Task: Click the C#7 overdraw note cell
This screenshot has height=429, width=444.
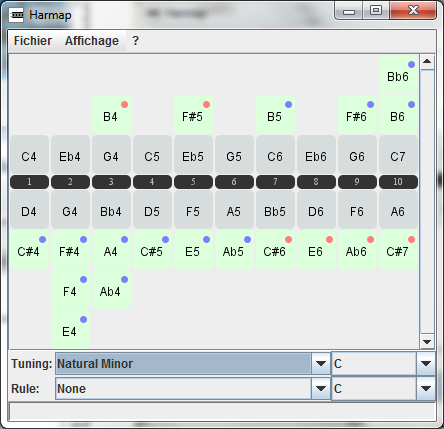Action: (x=398, y=250)
